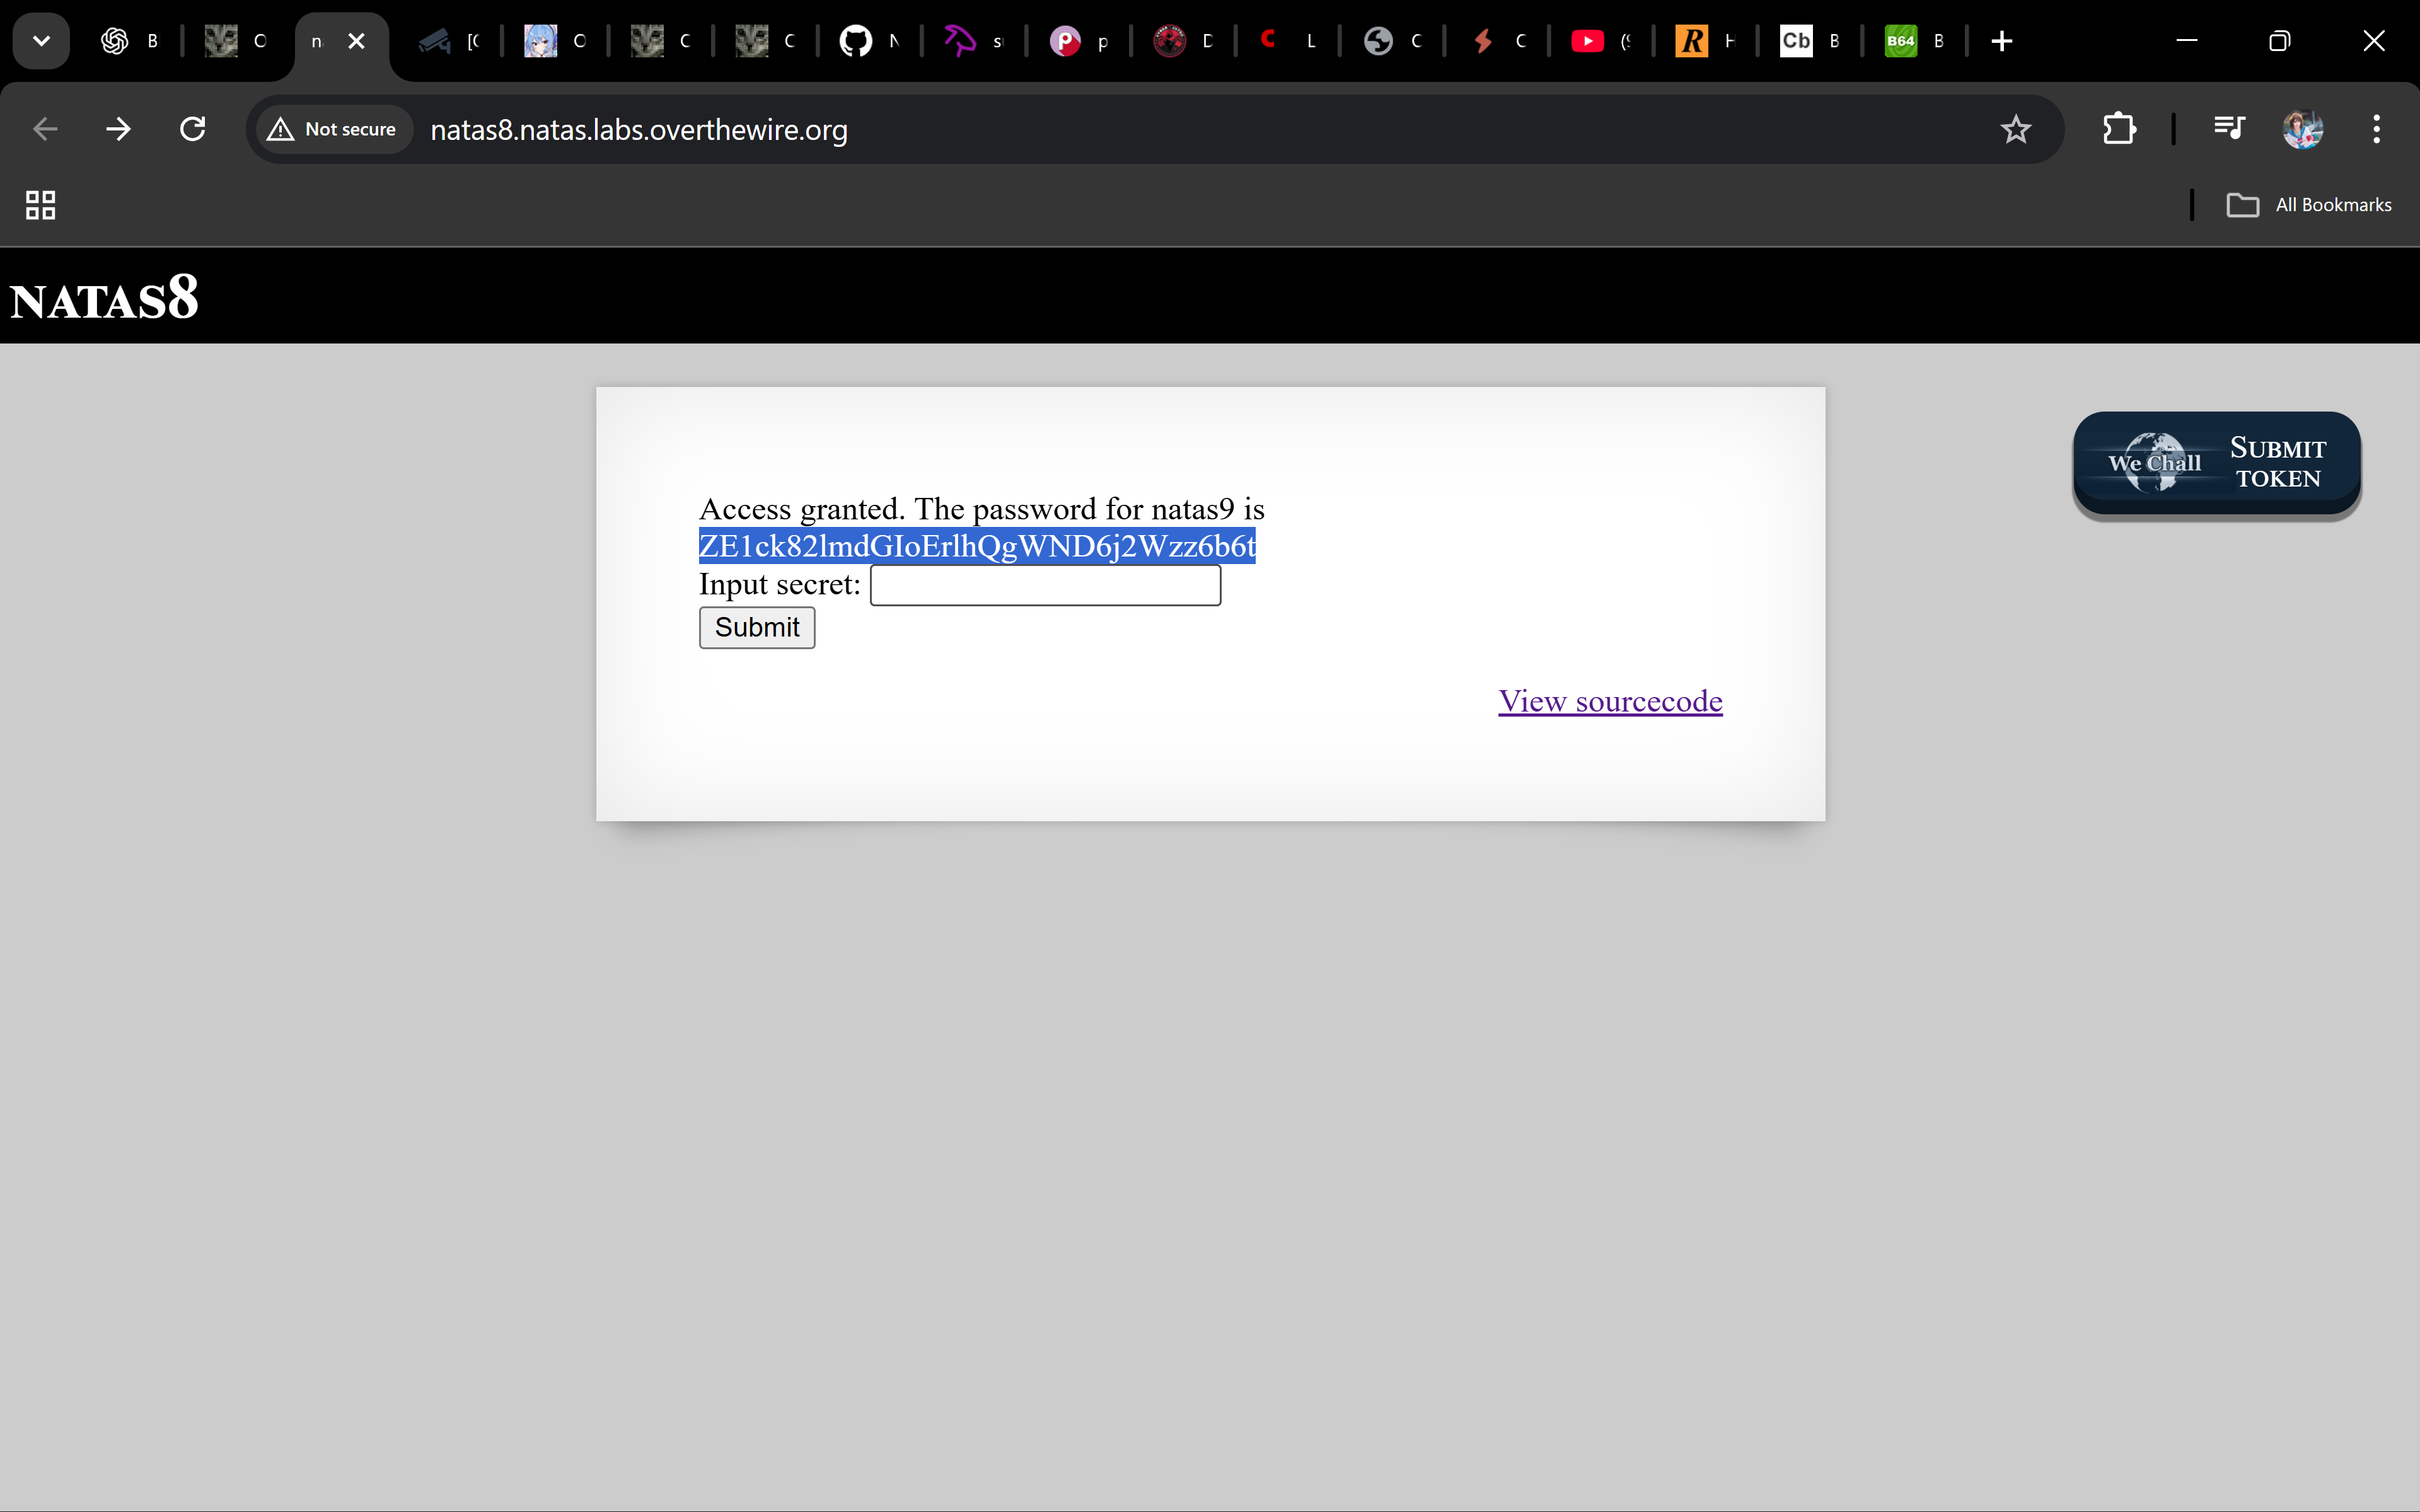Click the Input secret text field
Screen dimensions: 2420x1512
[x=1044, y=585]
